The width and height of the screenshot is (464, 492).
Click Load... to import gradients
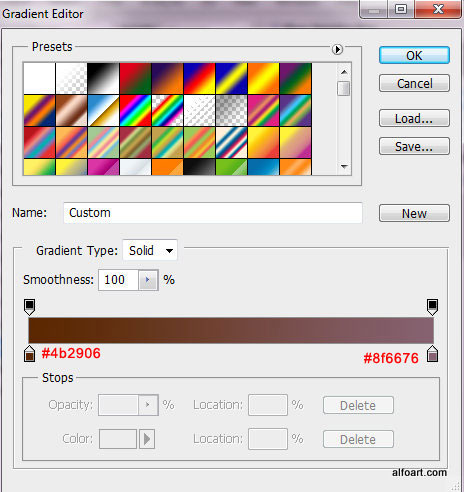(x=414, y=118)
